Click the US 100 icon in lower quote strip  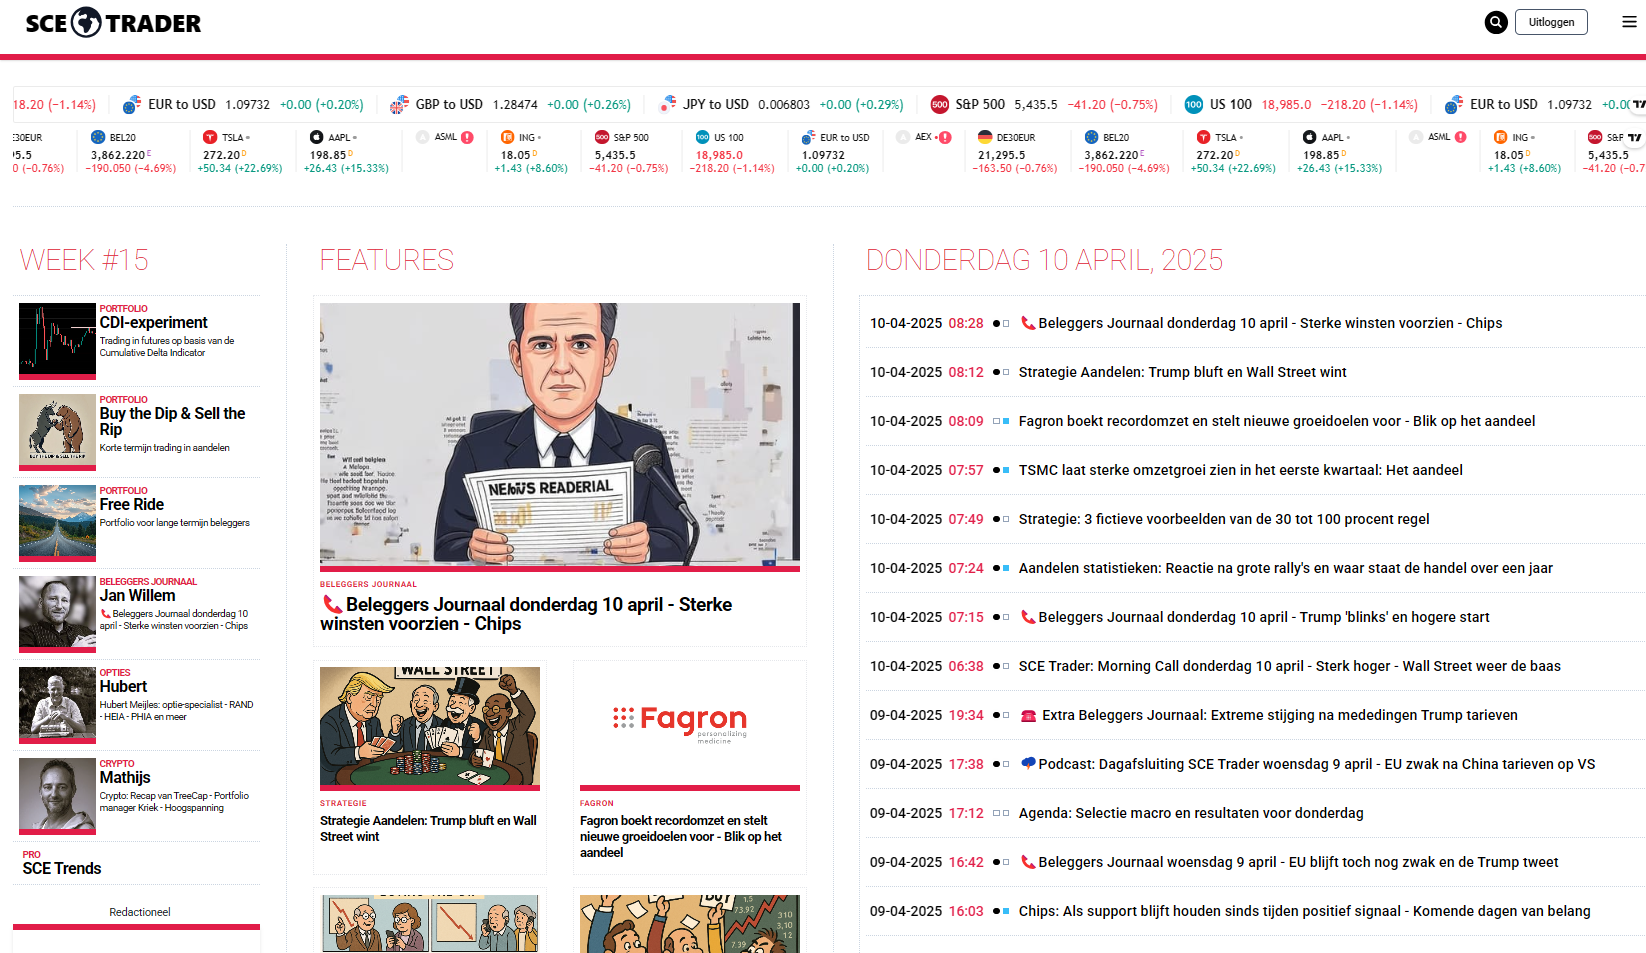703,137
